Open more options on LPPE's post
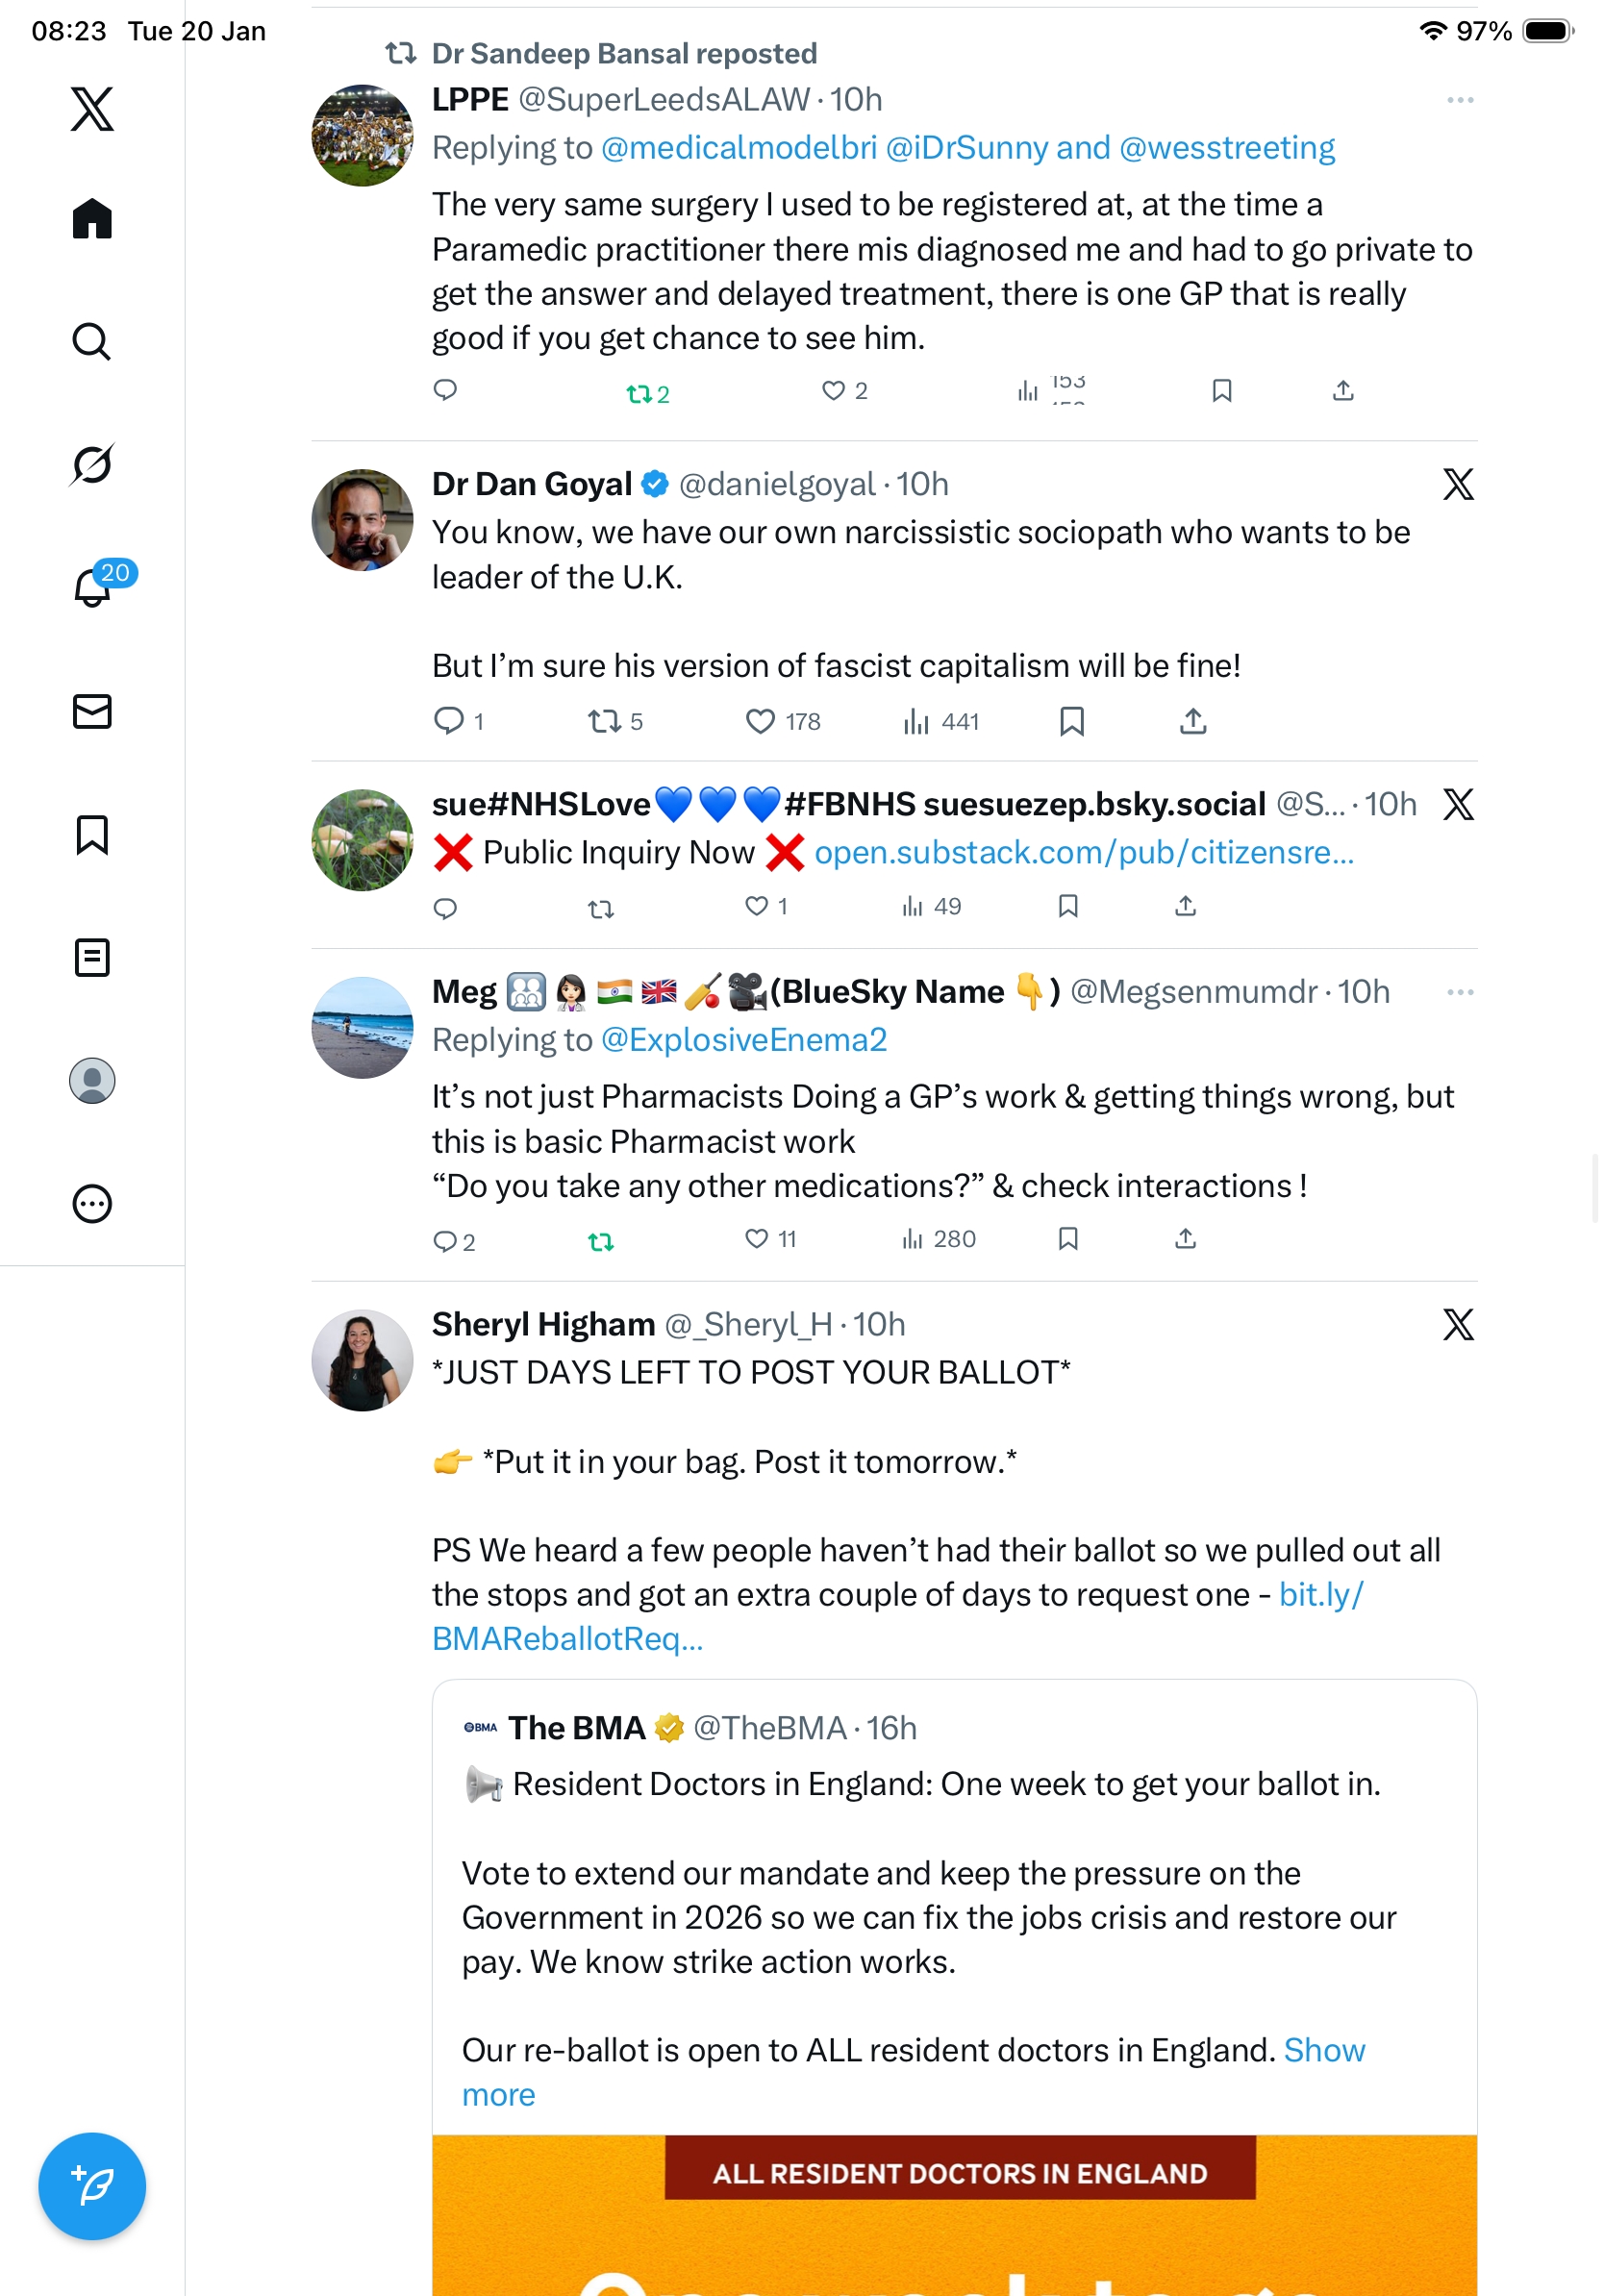 click(1459, 100)
